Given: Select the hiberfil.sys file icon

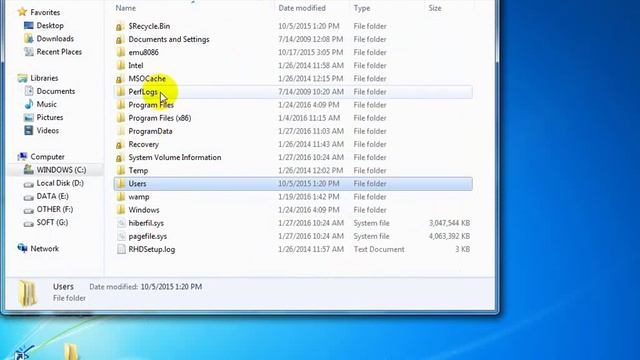Looking at the screenshot, I should [x=121, y=223].
